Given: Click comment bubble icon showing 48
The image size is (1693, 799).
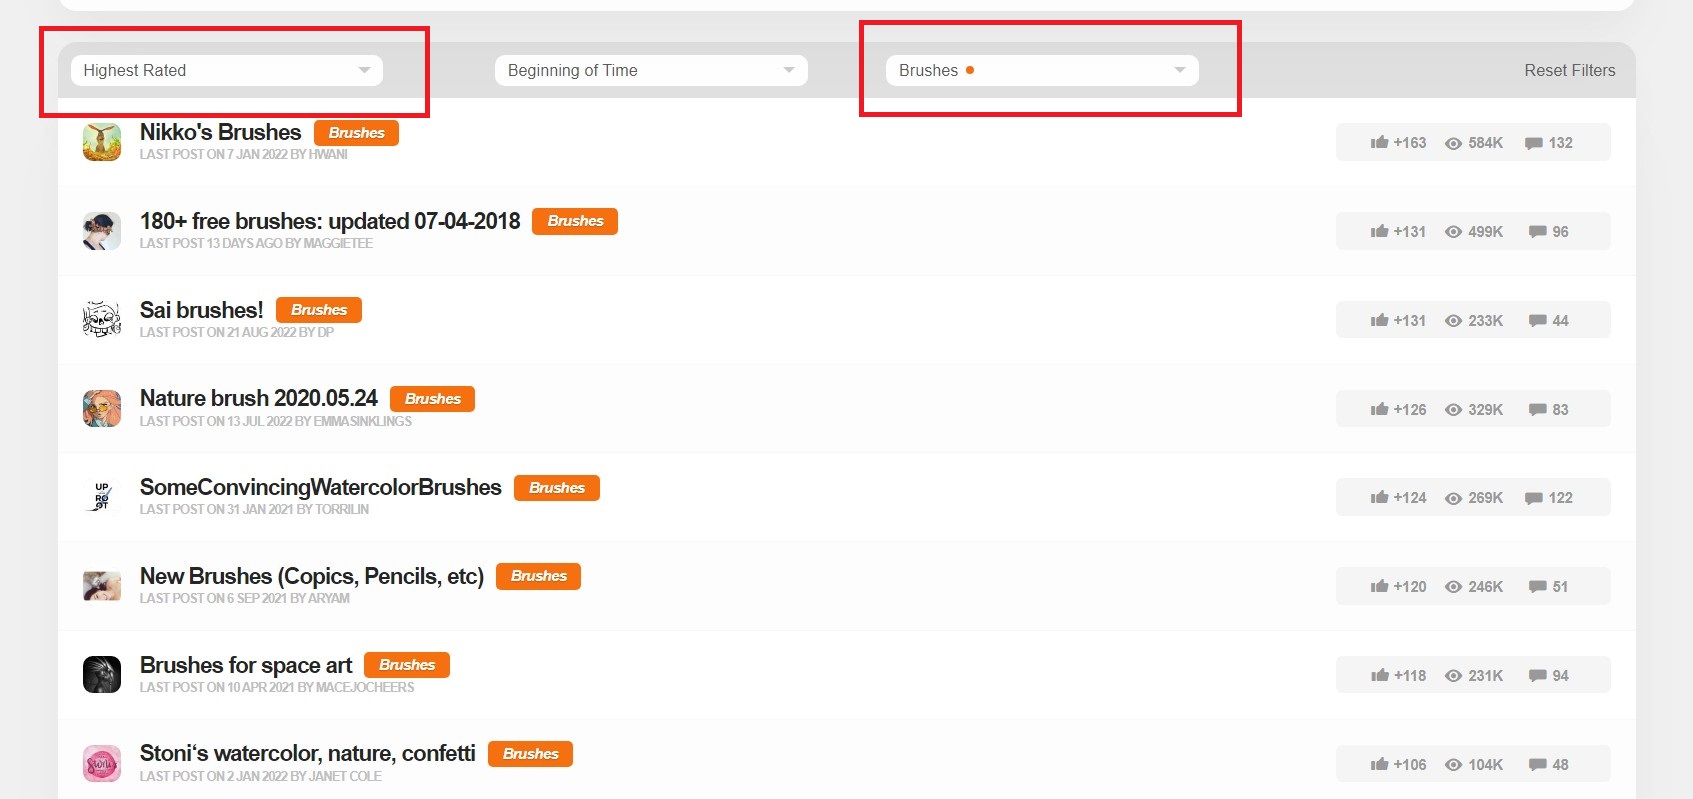Looking at the screenshot, I should coord(1537,765).
